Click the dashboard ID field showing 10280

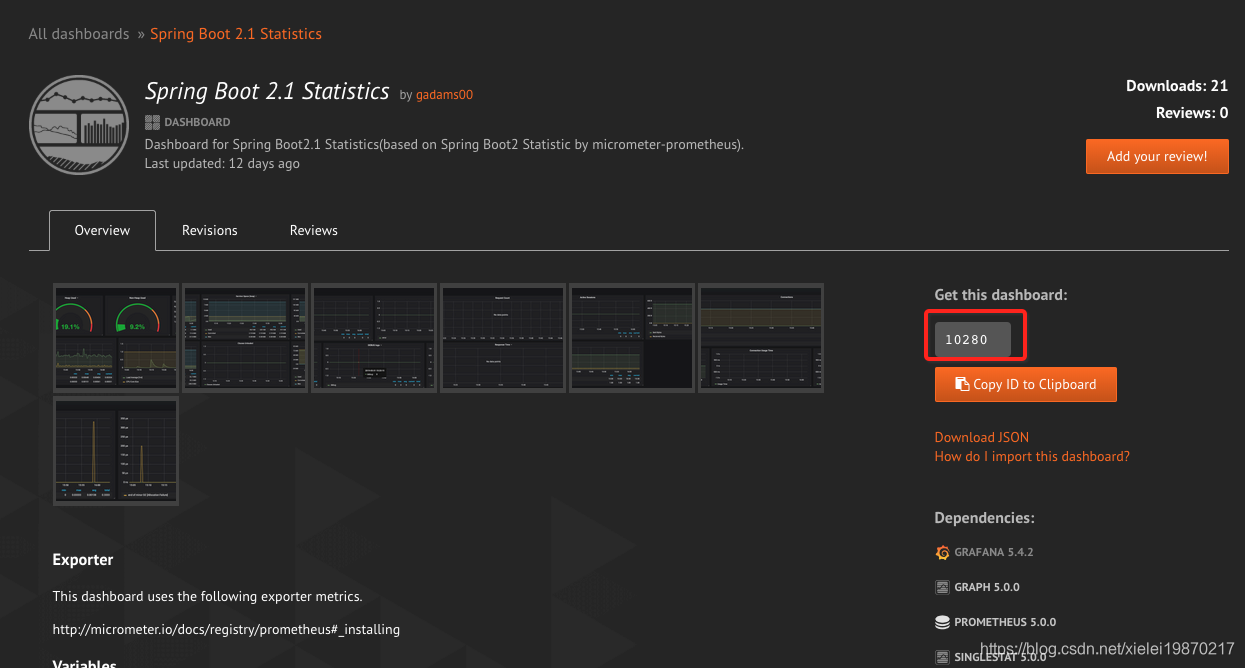[x=973, y=340]
